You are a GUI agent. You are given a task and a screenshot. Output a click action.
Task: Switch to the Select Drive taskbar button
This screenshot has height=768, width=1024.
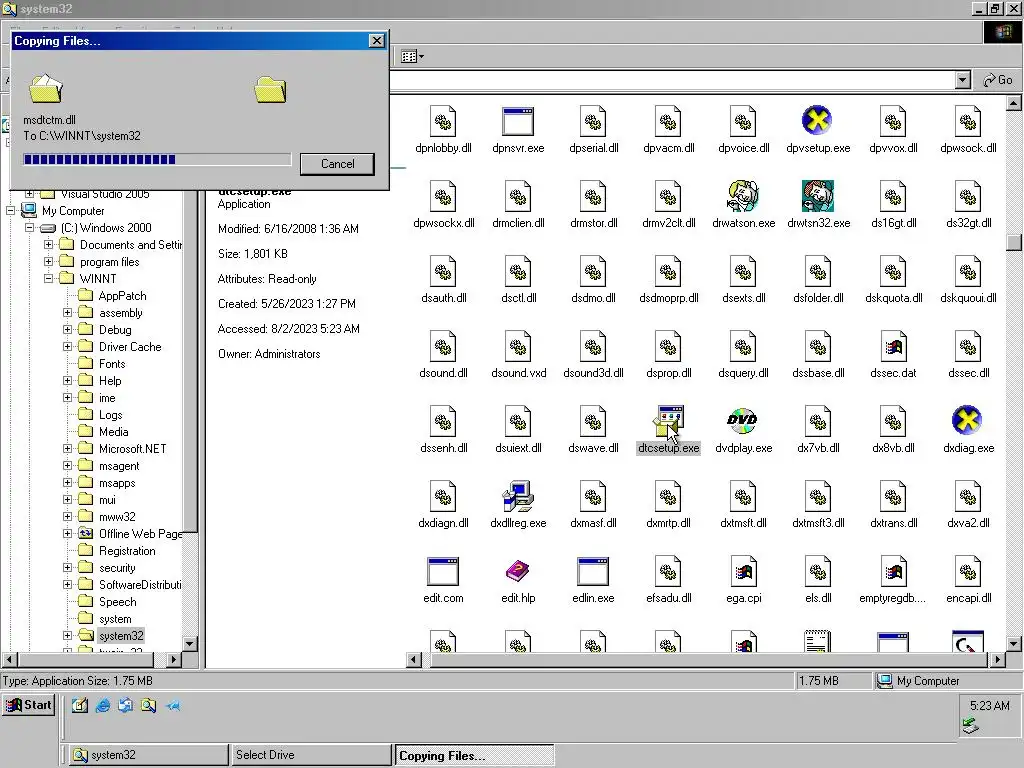tap(311, 755)
